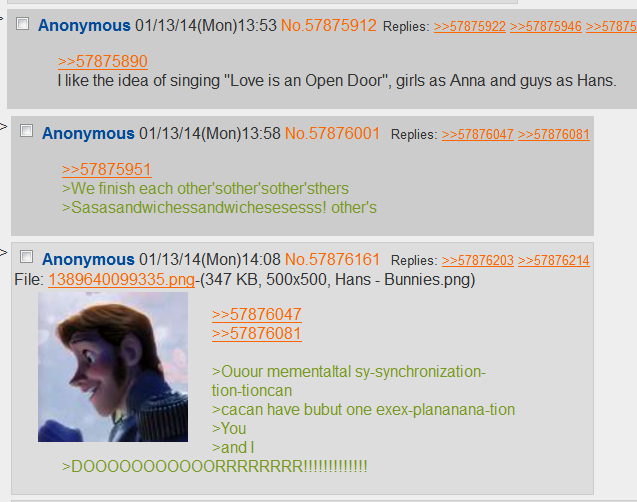Viewport: 637px width, 502px height.
Task: Open reply link >>57876081 in header
Action: [x=554, y=134]
